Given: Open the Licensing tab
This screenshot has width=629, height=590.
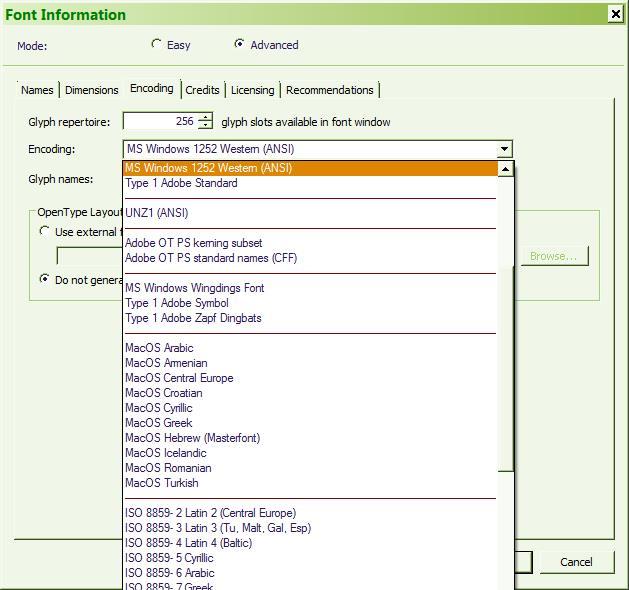Looking at the screenshot, I should (253, 90).
